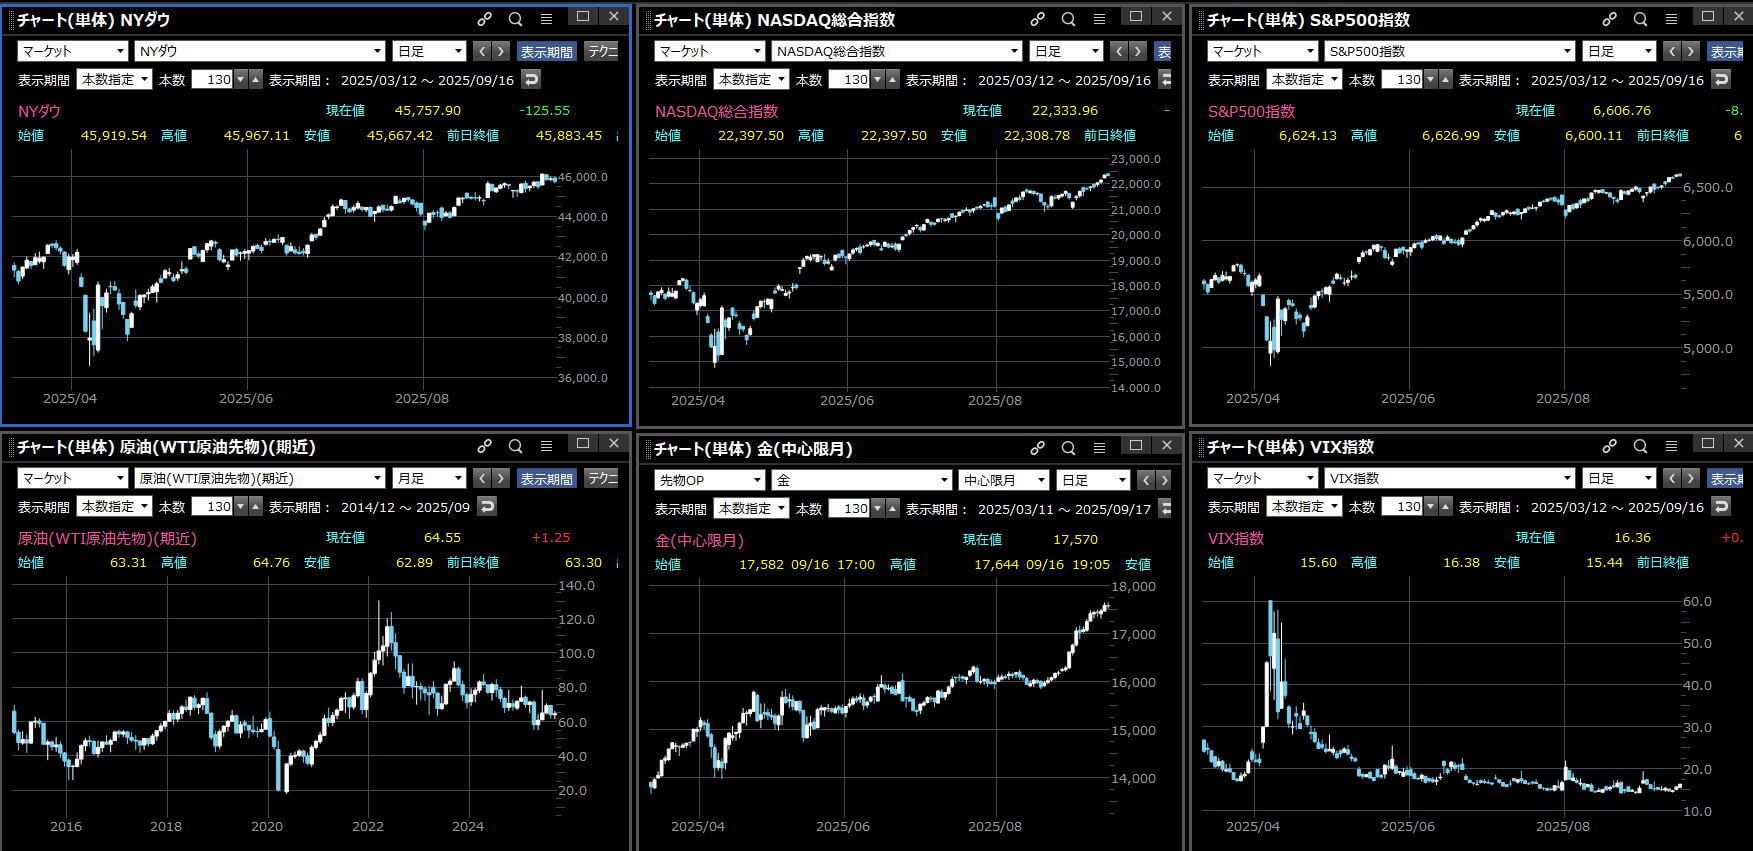This screenshot has width=1753, height=851.
Task: Click テクニ button in 原油 chart toolbar
Action: [x=602, y=479]
